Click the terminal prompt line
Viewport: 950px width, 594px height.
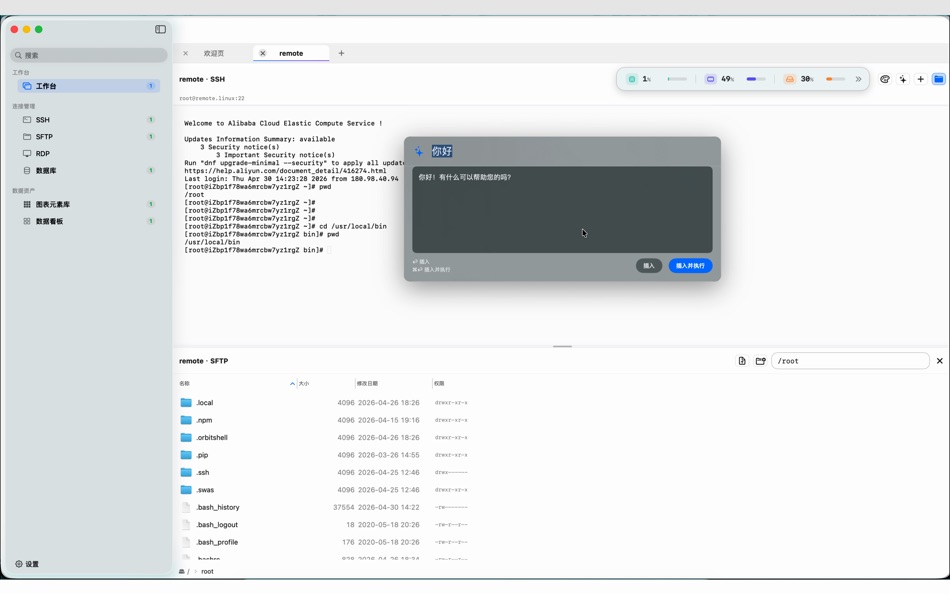(x=256, y=250)
